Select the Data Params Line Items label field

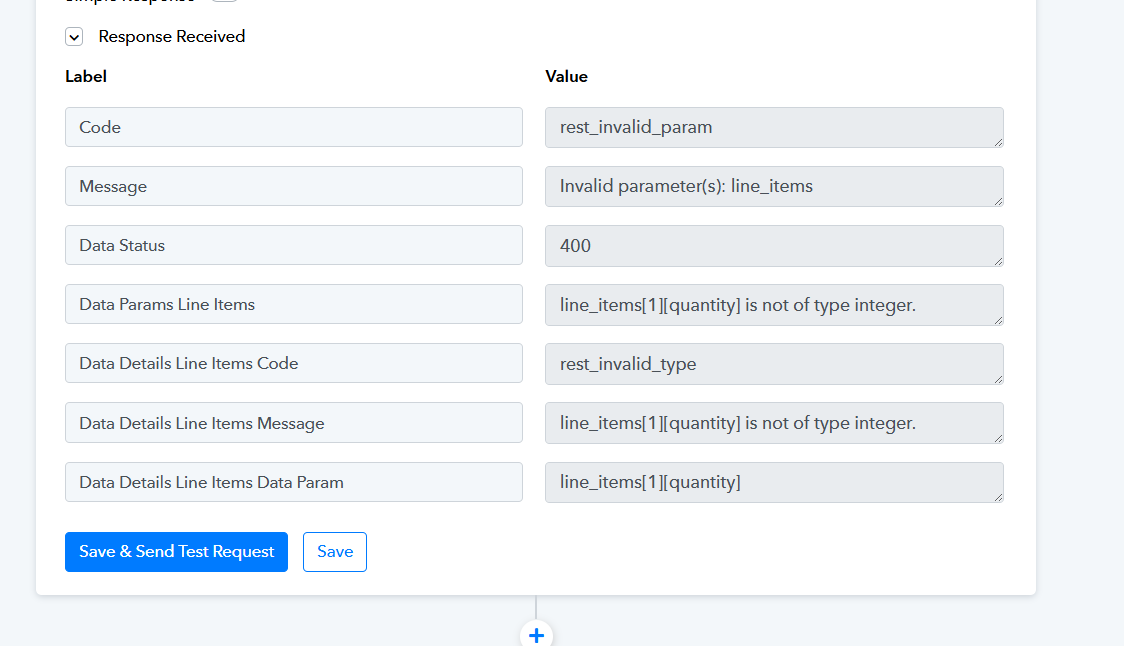pos(294,304)
